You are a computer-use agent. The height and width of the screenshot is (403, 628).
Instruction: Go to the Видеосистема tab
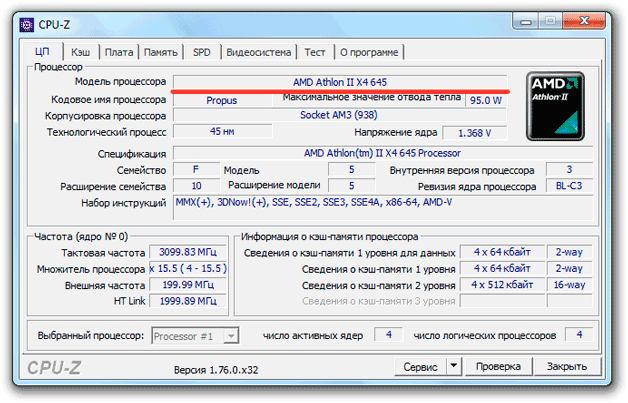click(x=259, y=52)
